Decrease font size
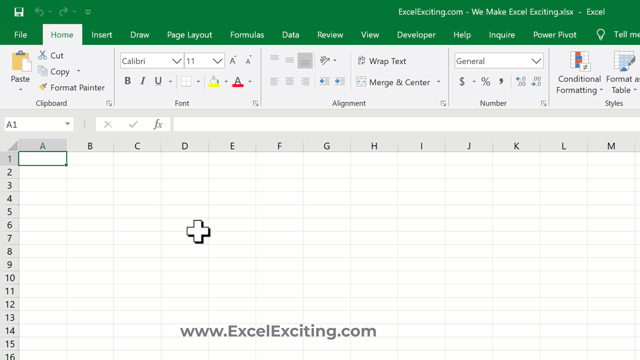Image resolution: width=640 pixels, height=360 pixels. click(x=248, y=61)
